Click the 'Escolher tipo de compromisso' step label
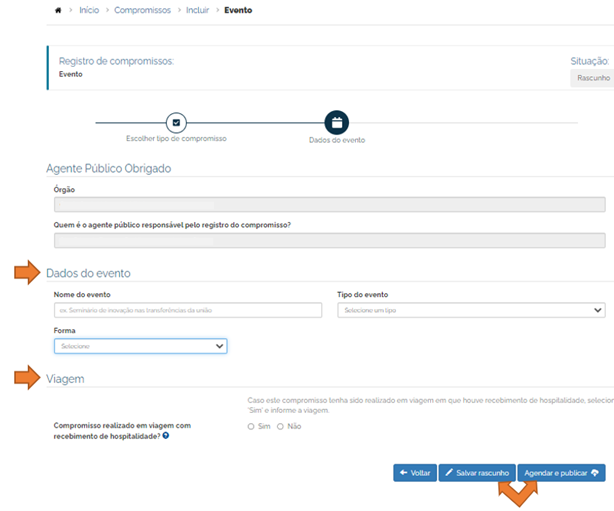The height and width of the screenshot is (511, 614). [176, 138]
